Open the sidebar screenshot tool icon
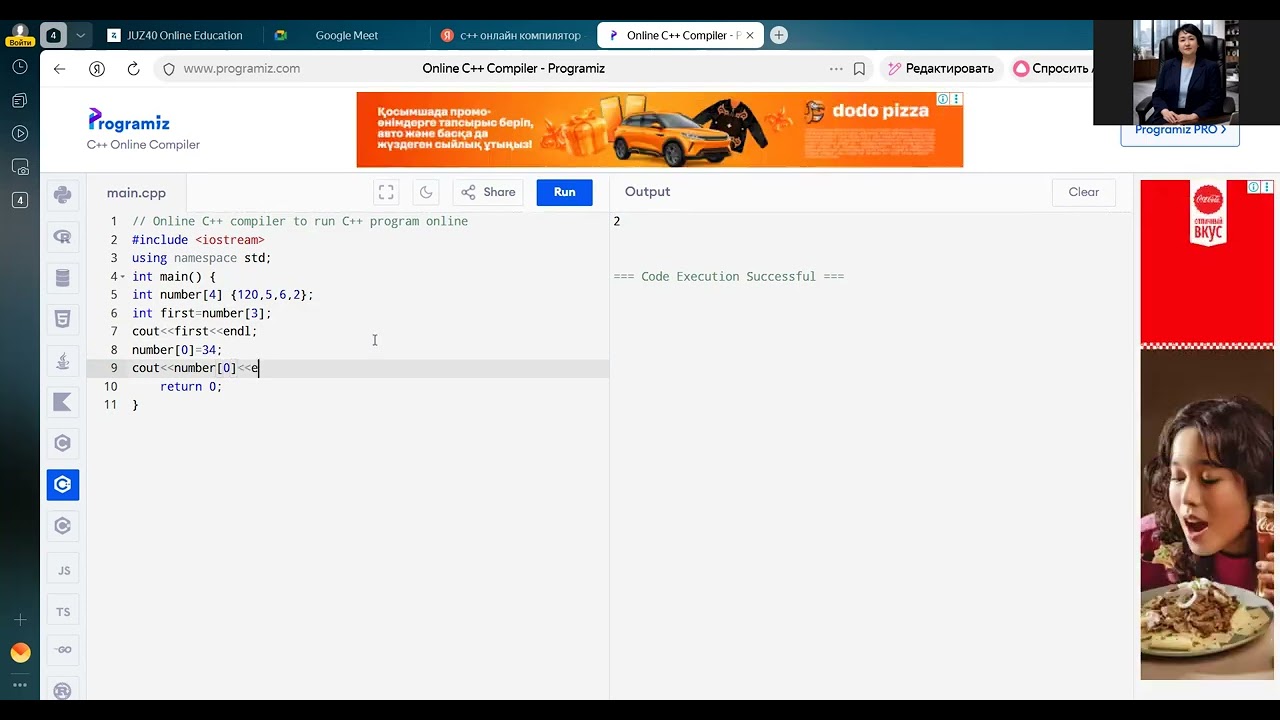Screen dimensions: 1280x720 tap(19, 167)
